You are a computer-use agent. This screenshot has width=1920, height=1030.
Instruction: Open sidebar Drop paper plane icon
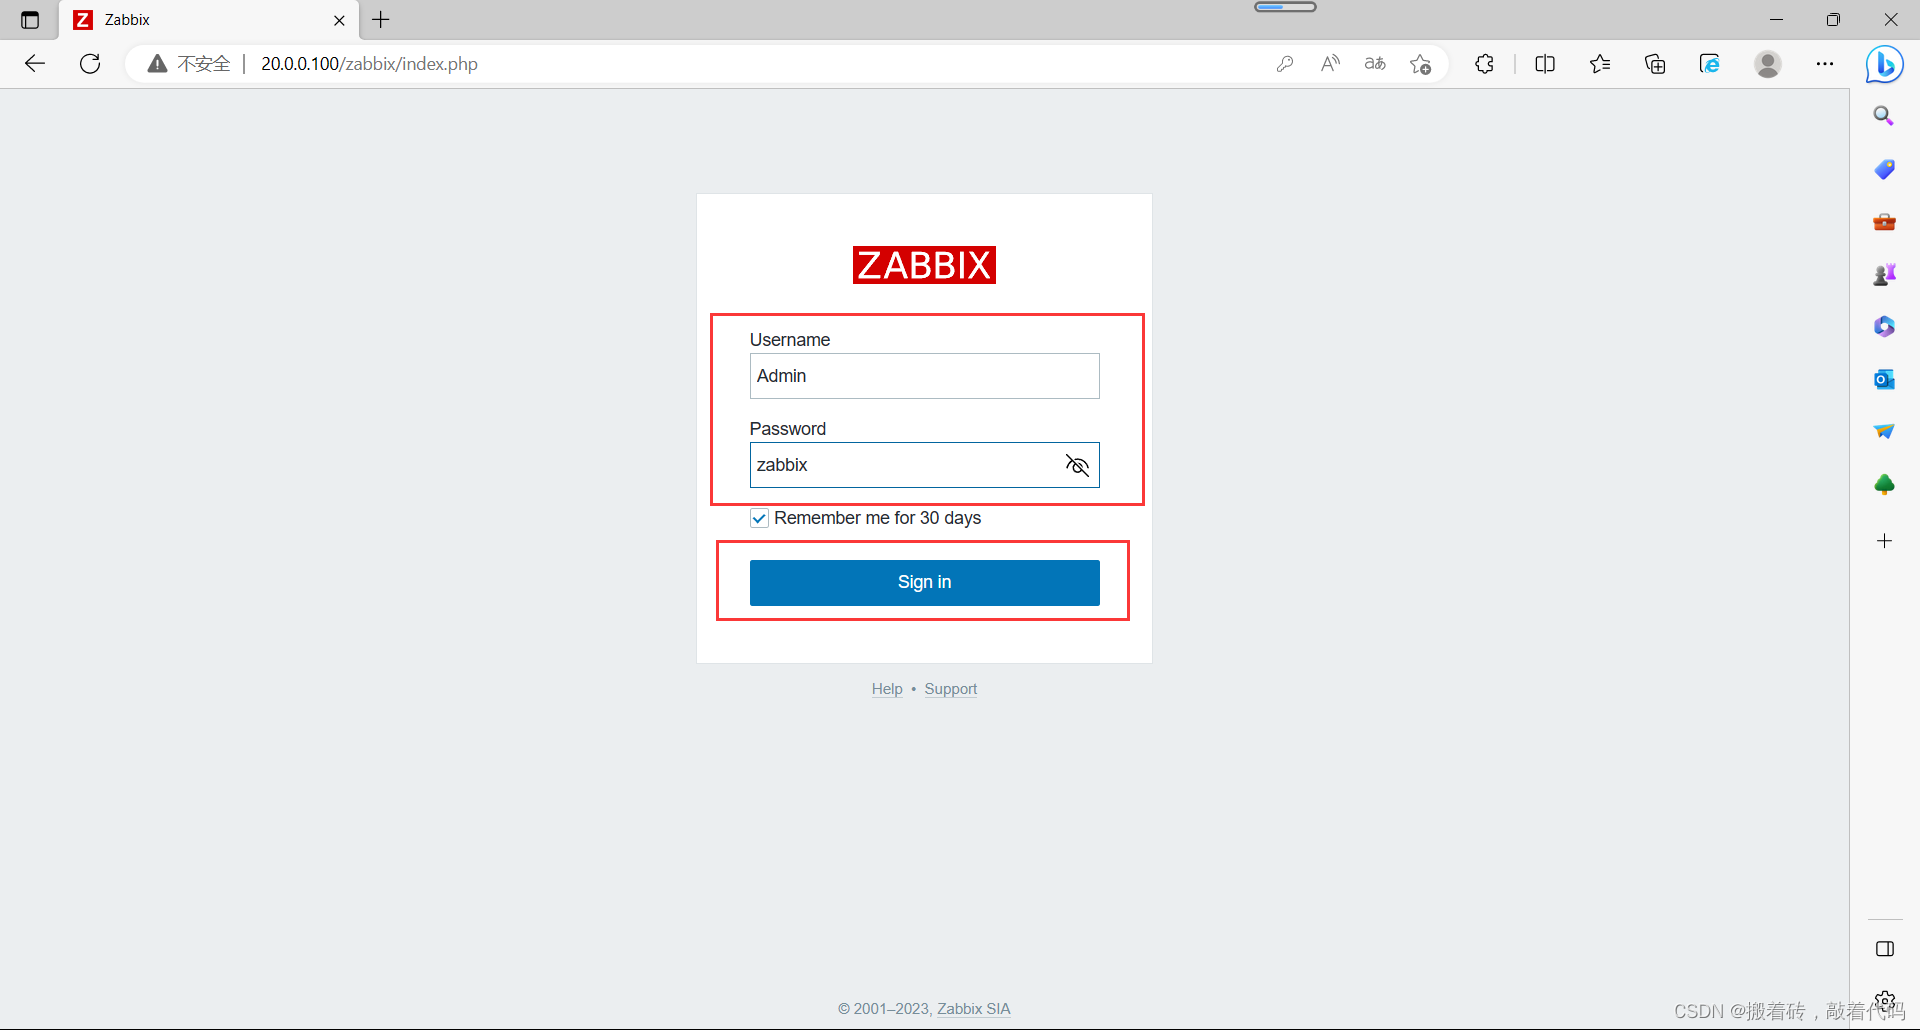point(1884,431)
